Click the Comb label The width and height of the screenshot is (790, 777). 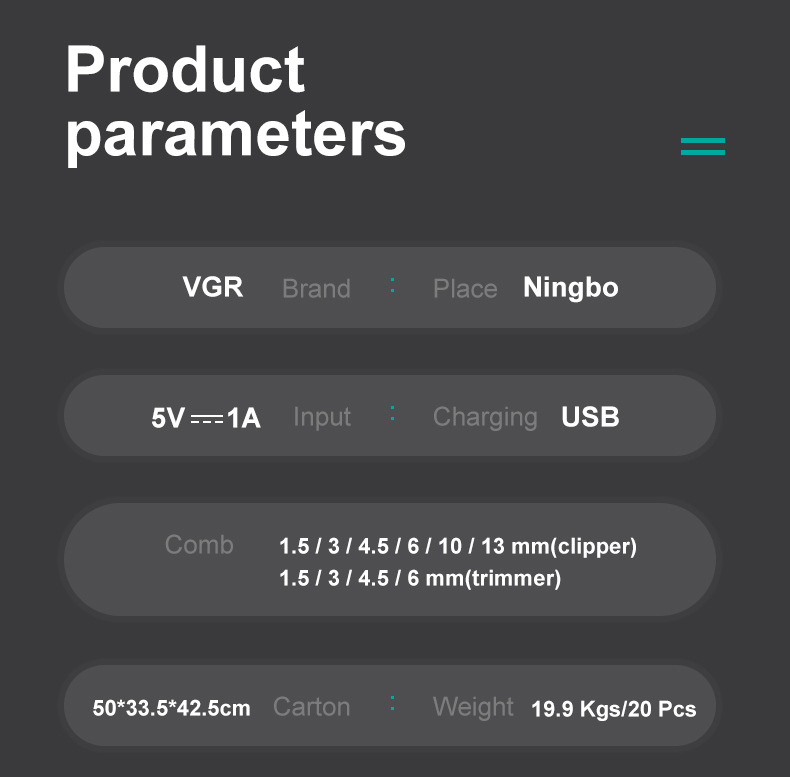(x=199, y=545)
